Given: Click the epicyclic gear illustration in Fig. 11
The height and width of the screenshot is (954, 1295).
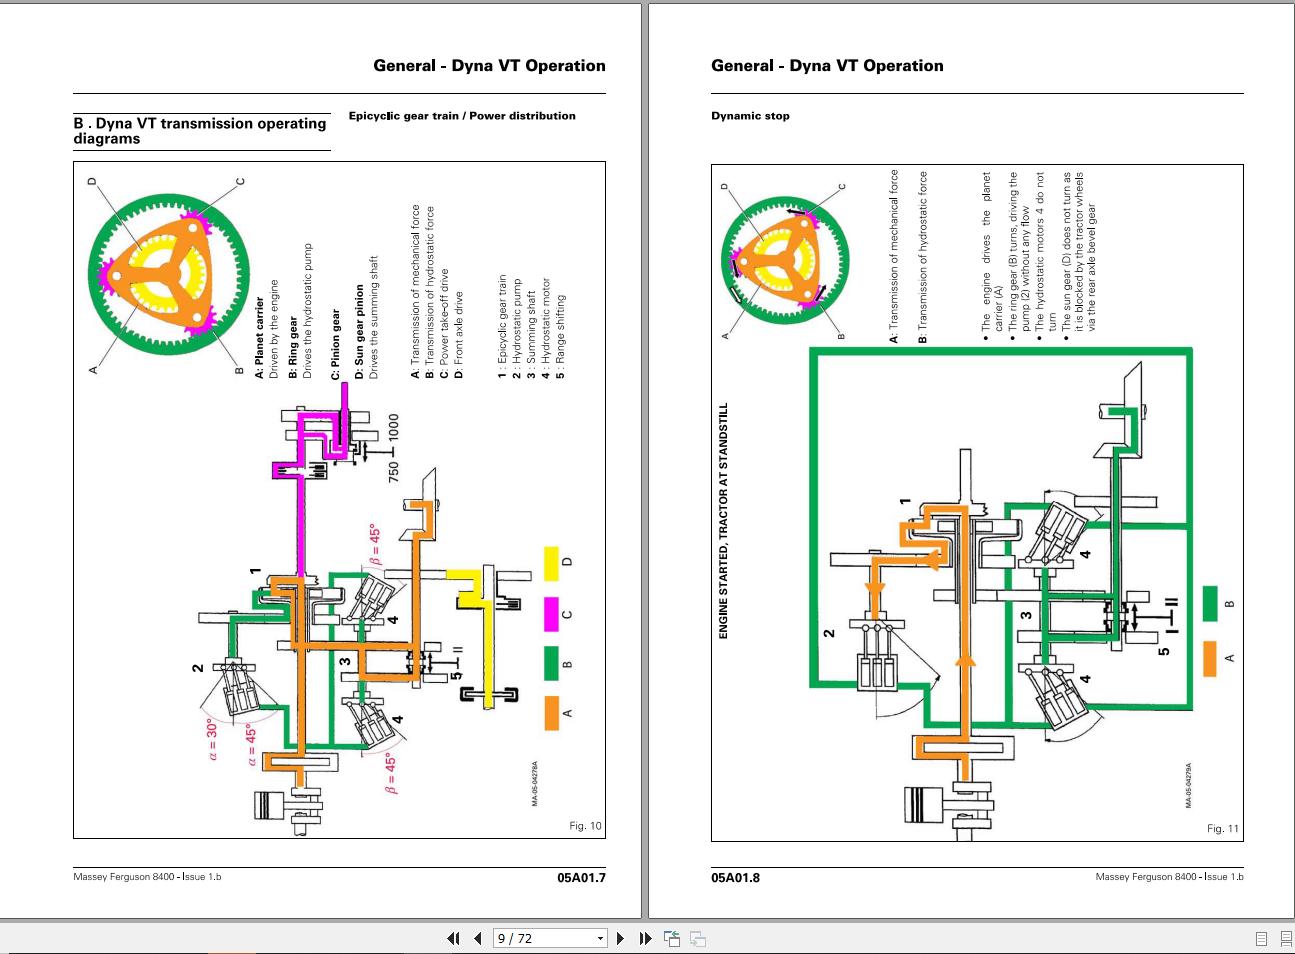Looking at the screenshot, I should pos(783,259).
